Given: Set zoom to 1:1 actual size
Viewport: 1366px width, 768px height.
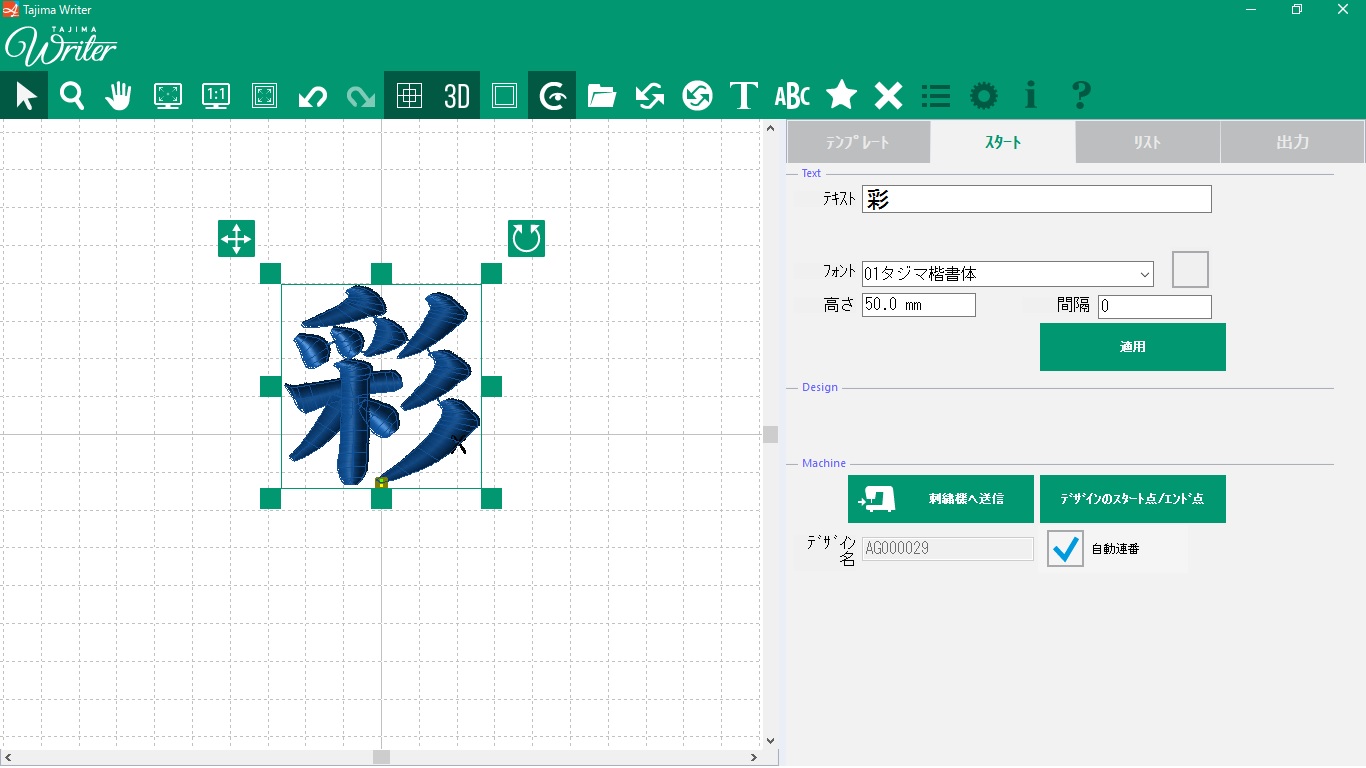Looking at the screenshot, I should [x=216, y=95].
